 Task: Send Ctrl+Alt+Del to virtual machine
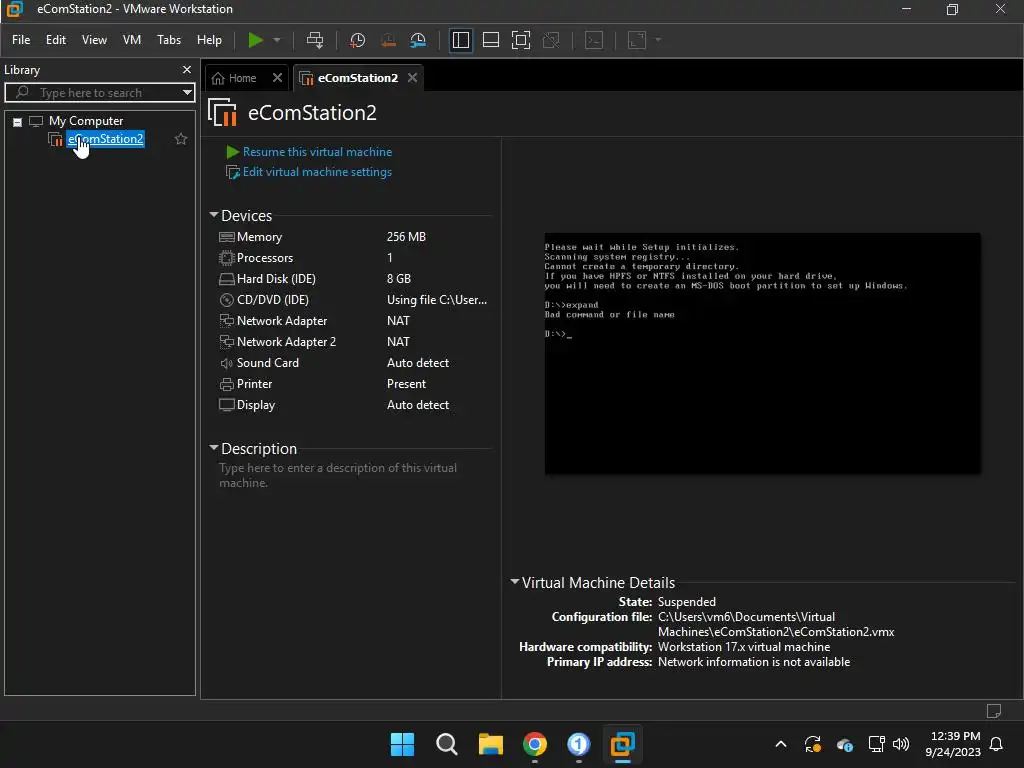pyautogui.click(x=315, y=40)
